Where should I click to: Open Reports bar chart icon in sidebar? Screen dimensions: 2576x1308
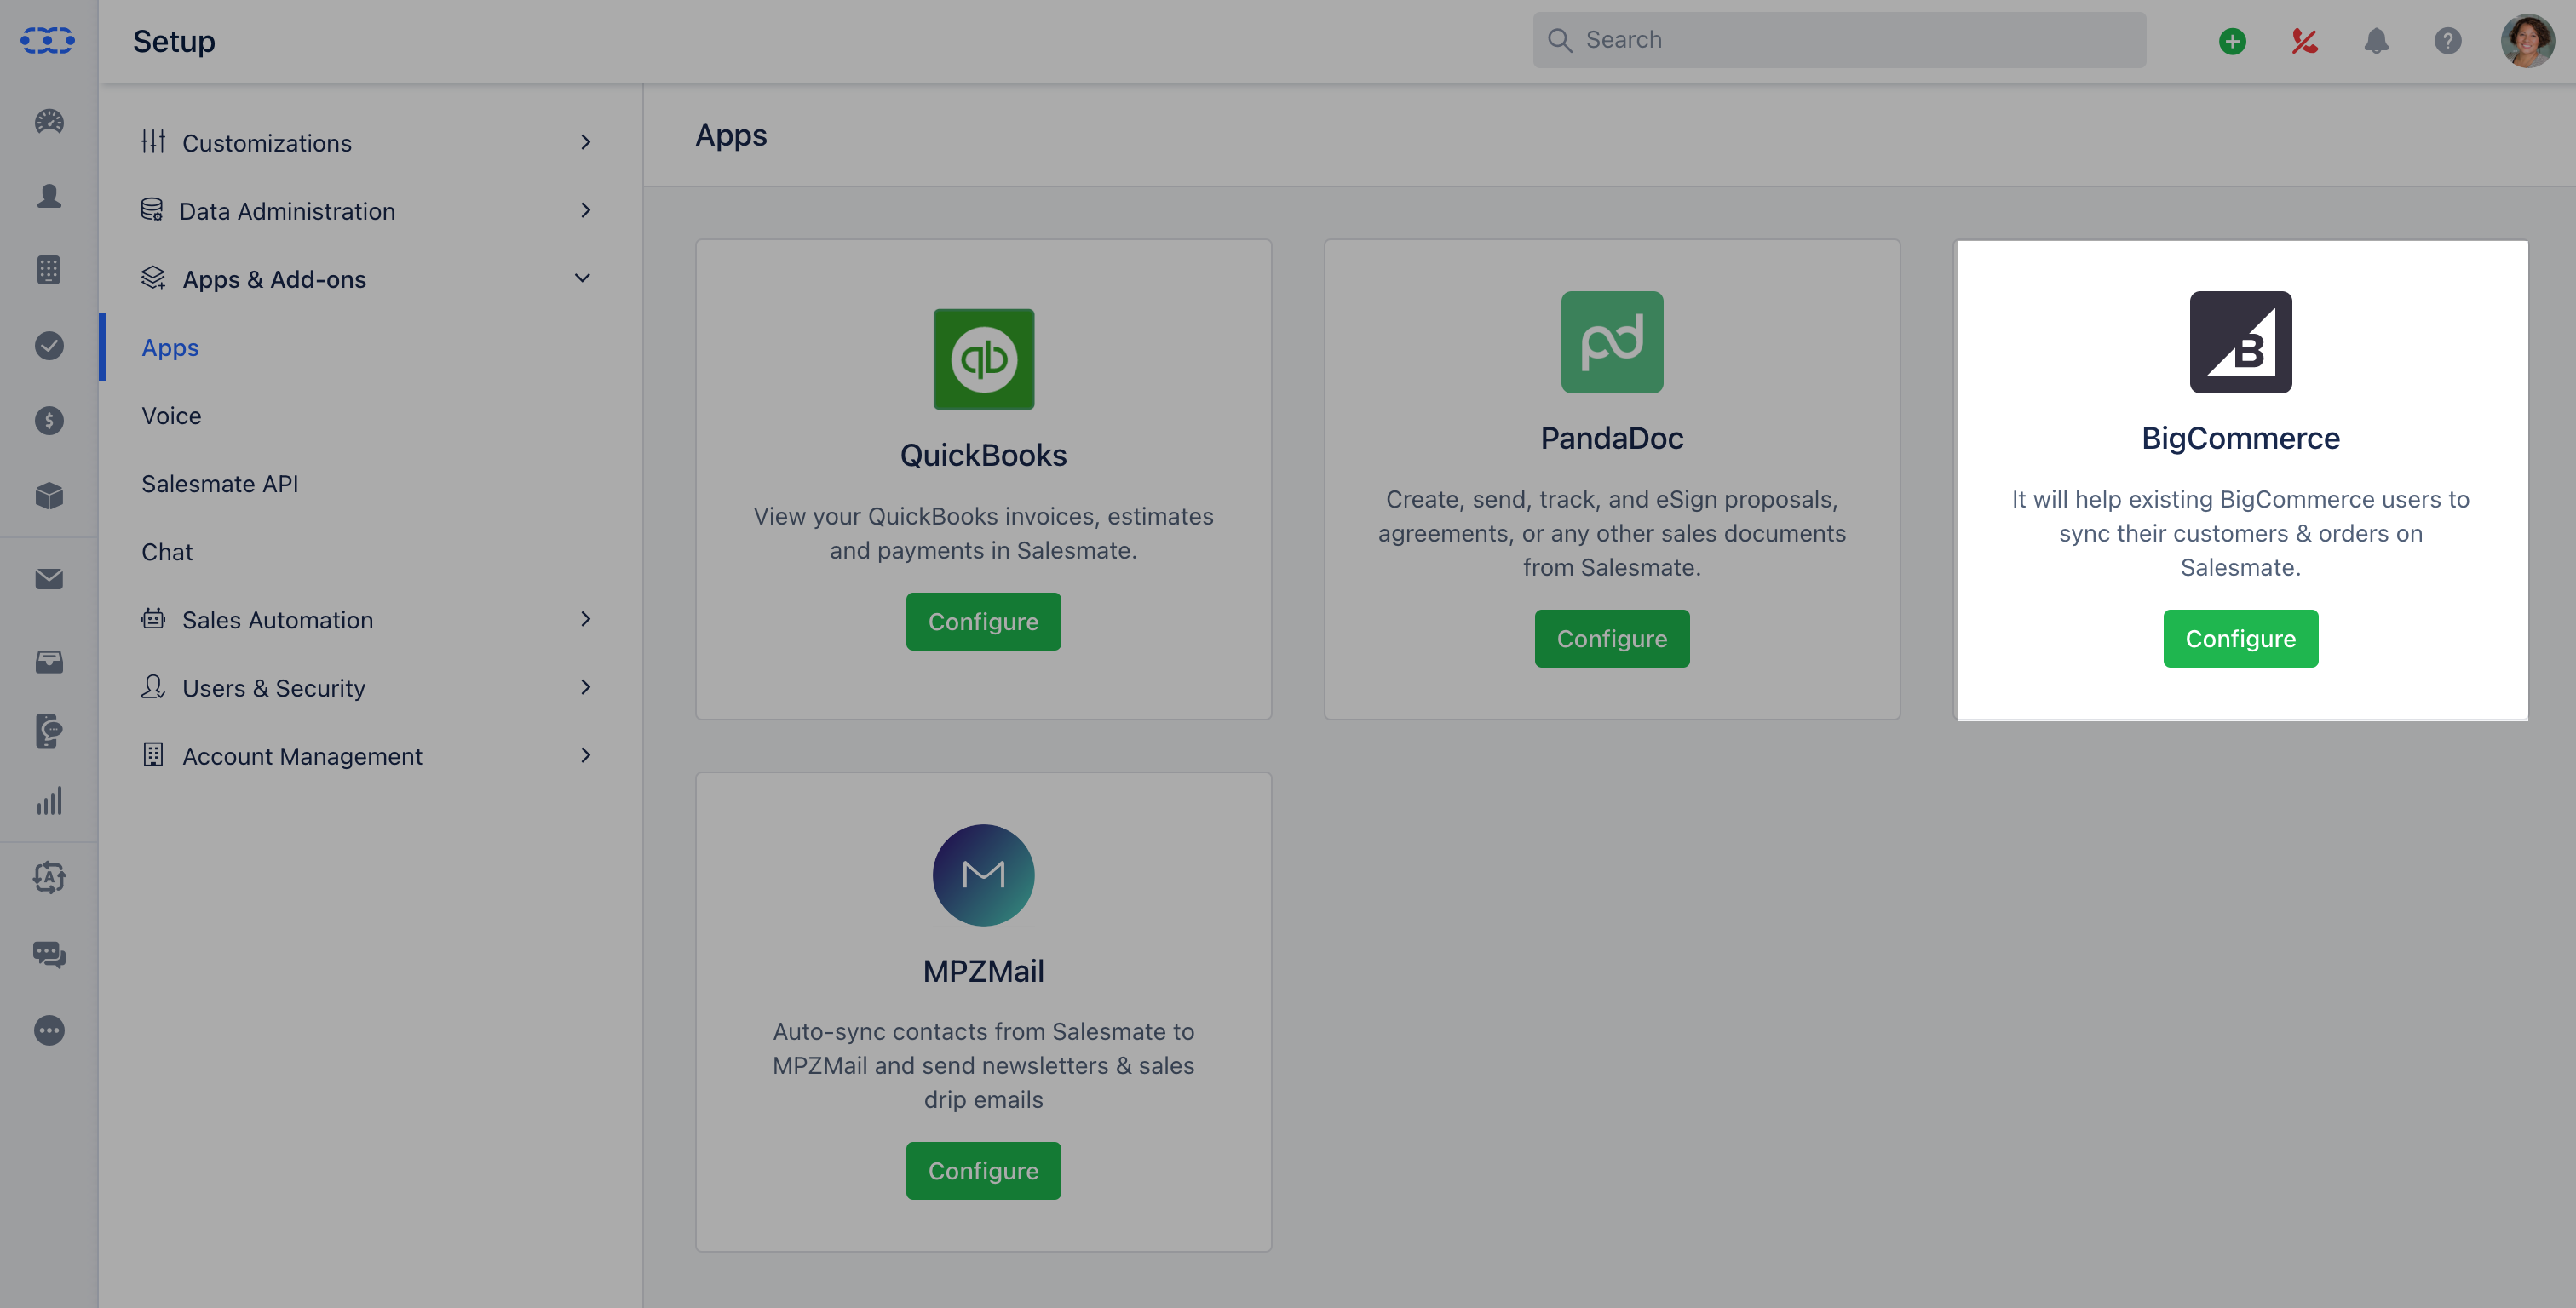click(49, 801)
